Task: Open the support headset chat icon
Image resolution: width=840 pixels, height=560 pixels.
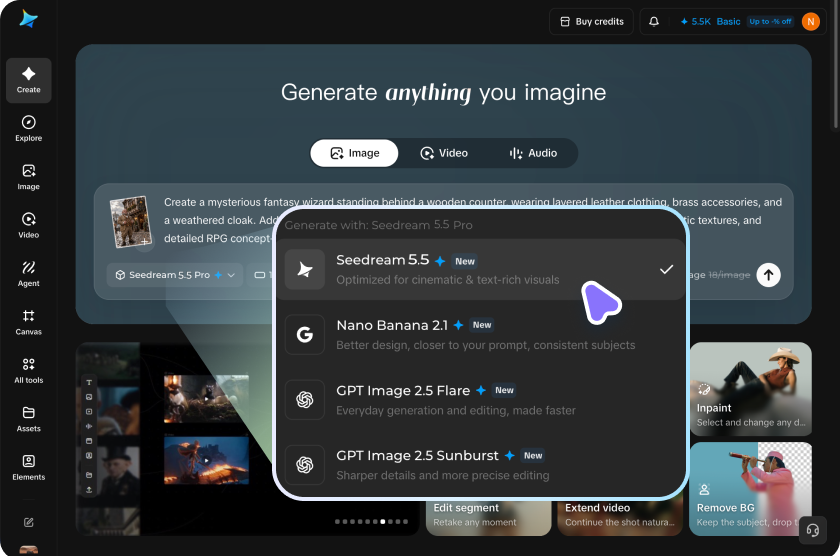Action: tap(813, 531)
